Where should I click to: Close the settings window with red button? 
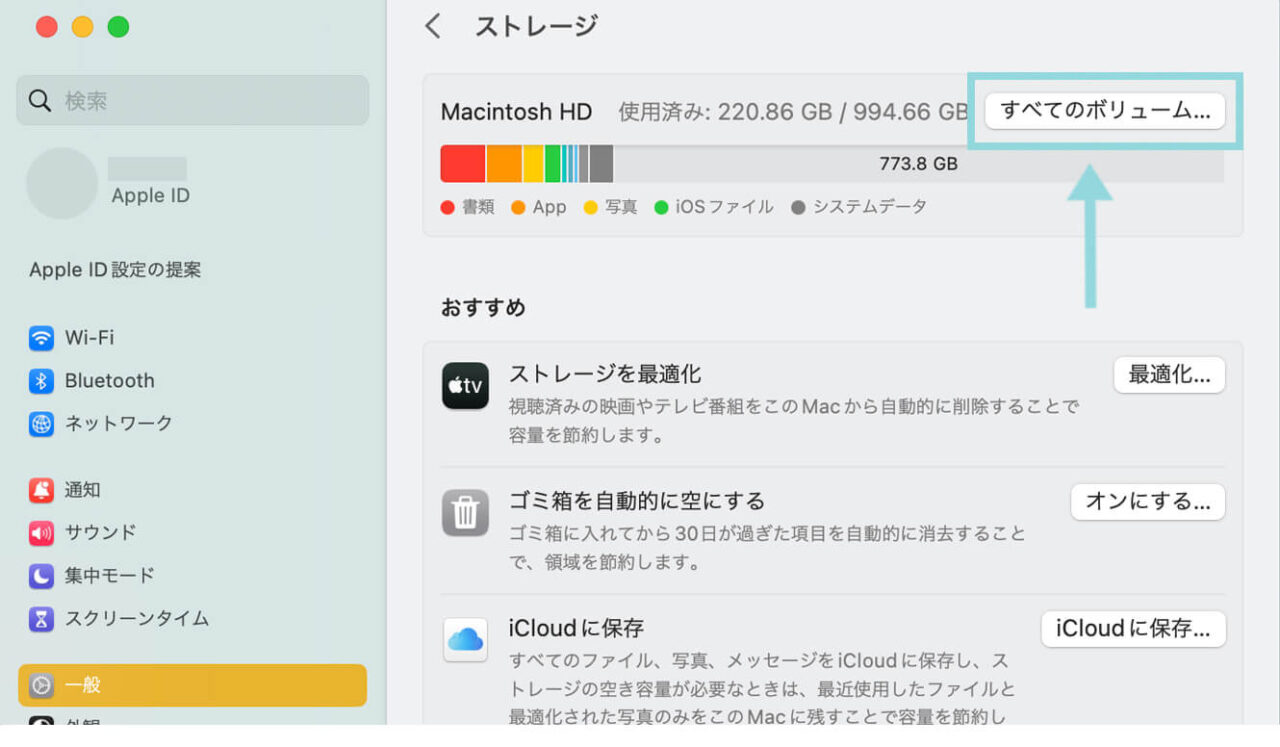47,27
